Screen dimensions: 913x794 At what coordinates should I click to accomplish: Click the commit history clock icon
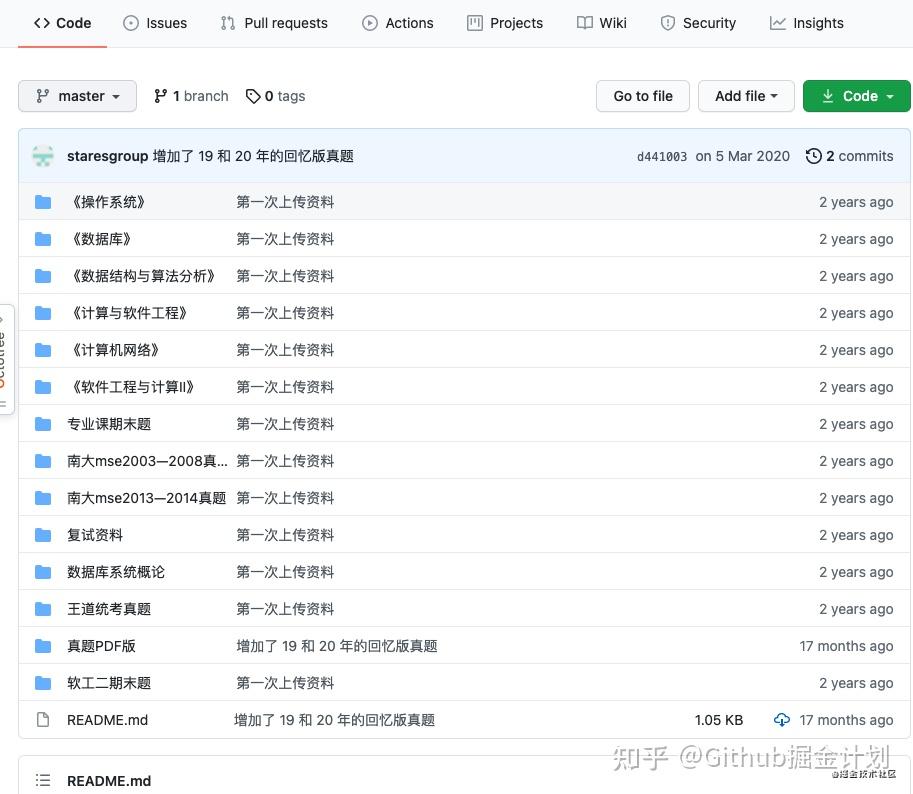[x=813, y=156]
